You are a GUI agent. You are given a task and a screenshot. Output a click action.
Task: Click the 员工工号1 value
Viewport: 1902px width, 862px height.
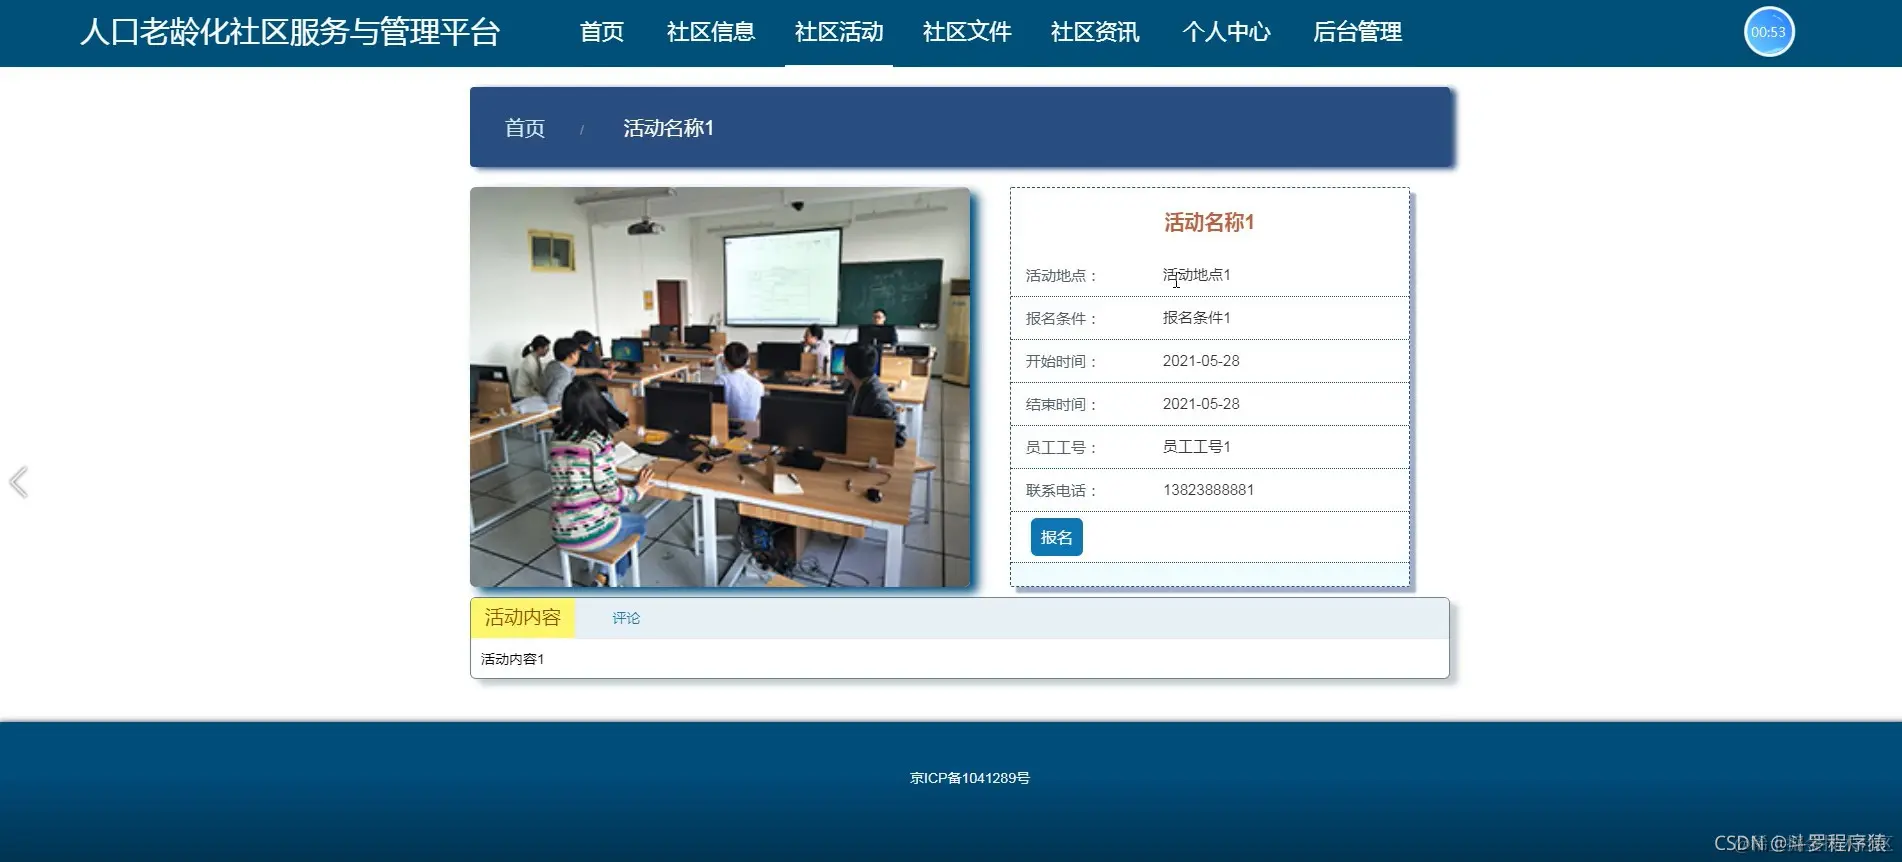click(1196, 447)
